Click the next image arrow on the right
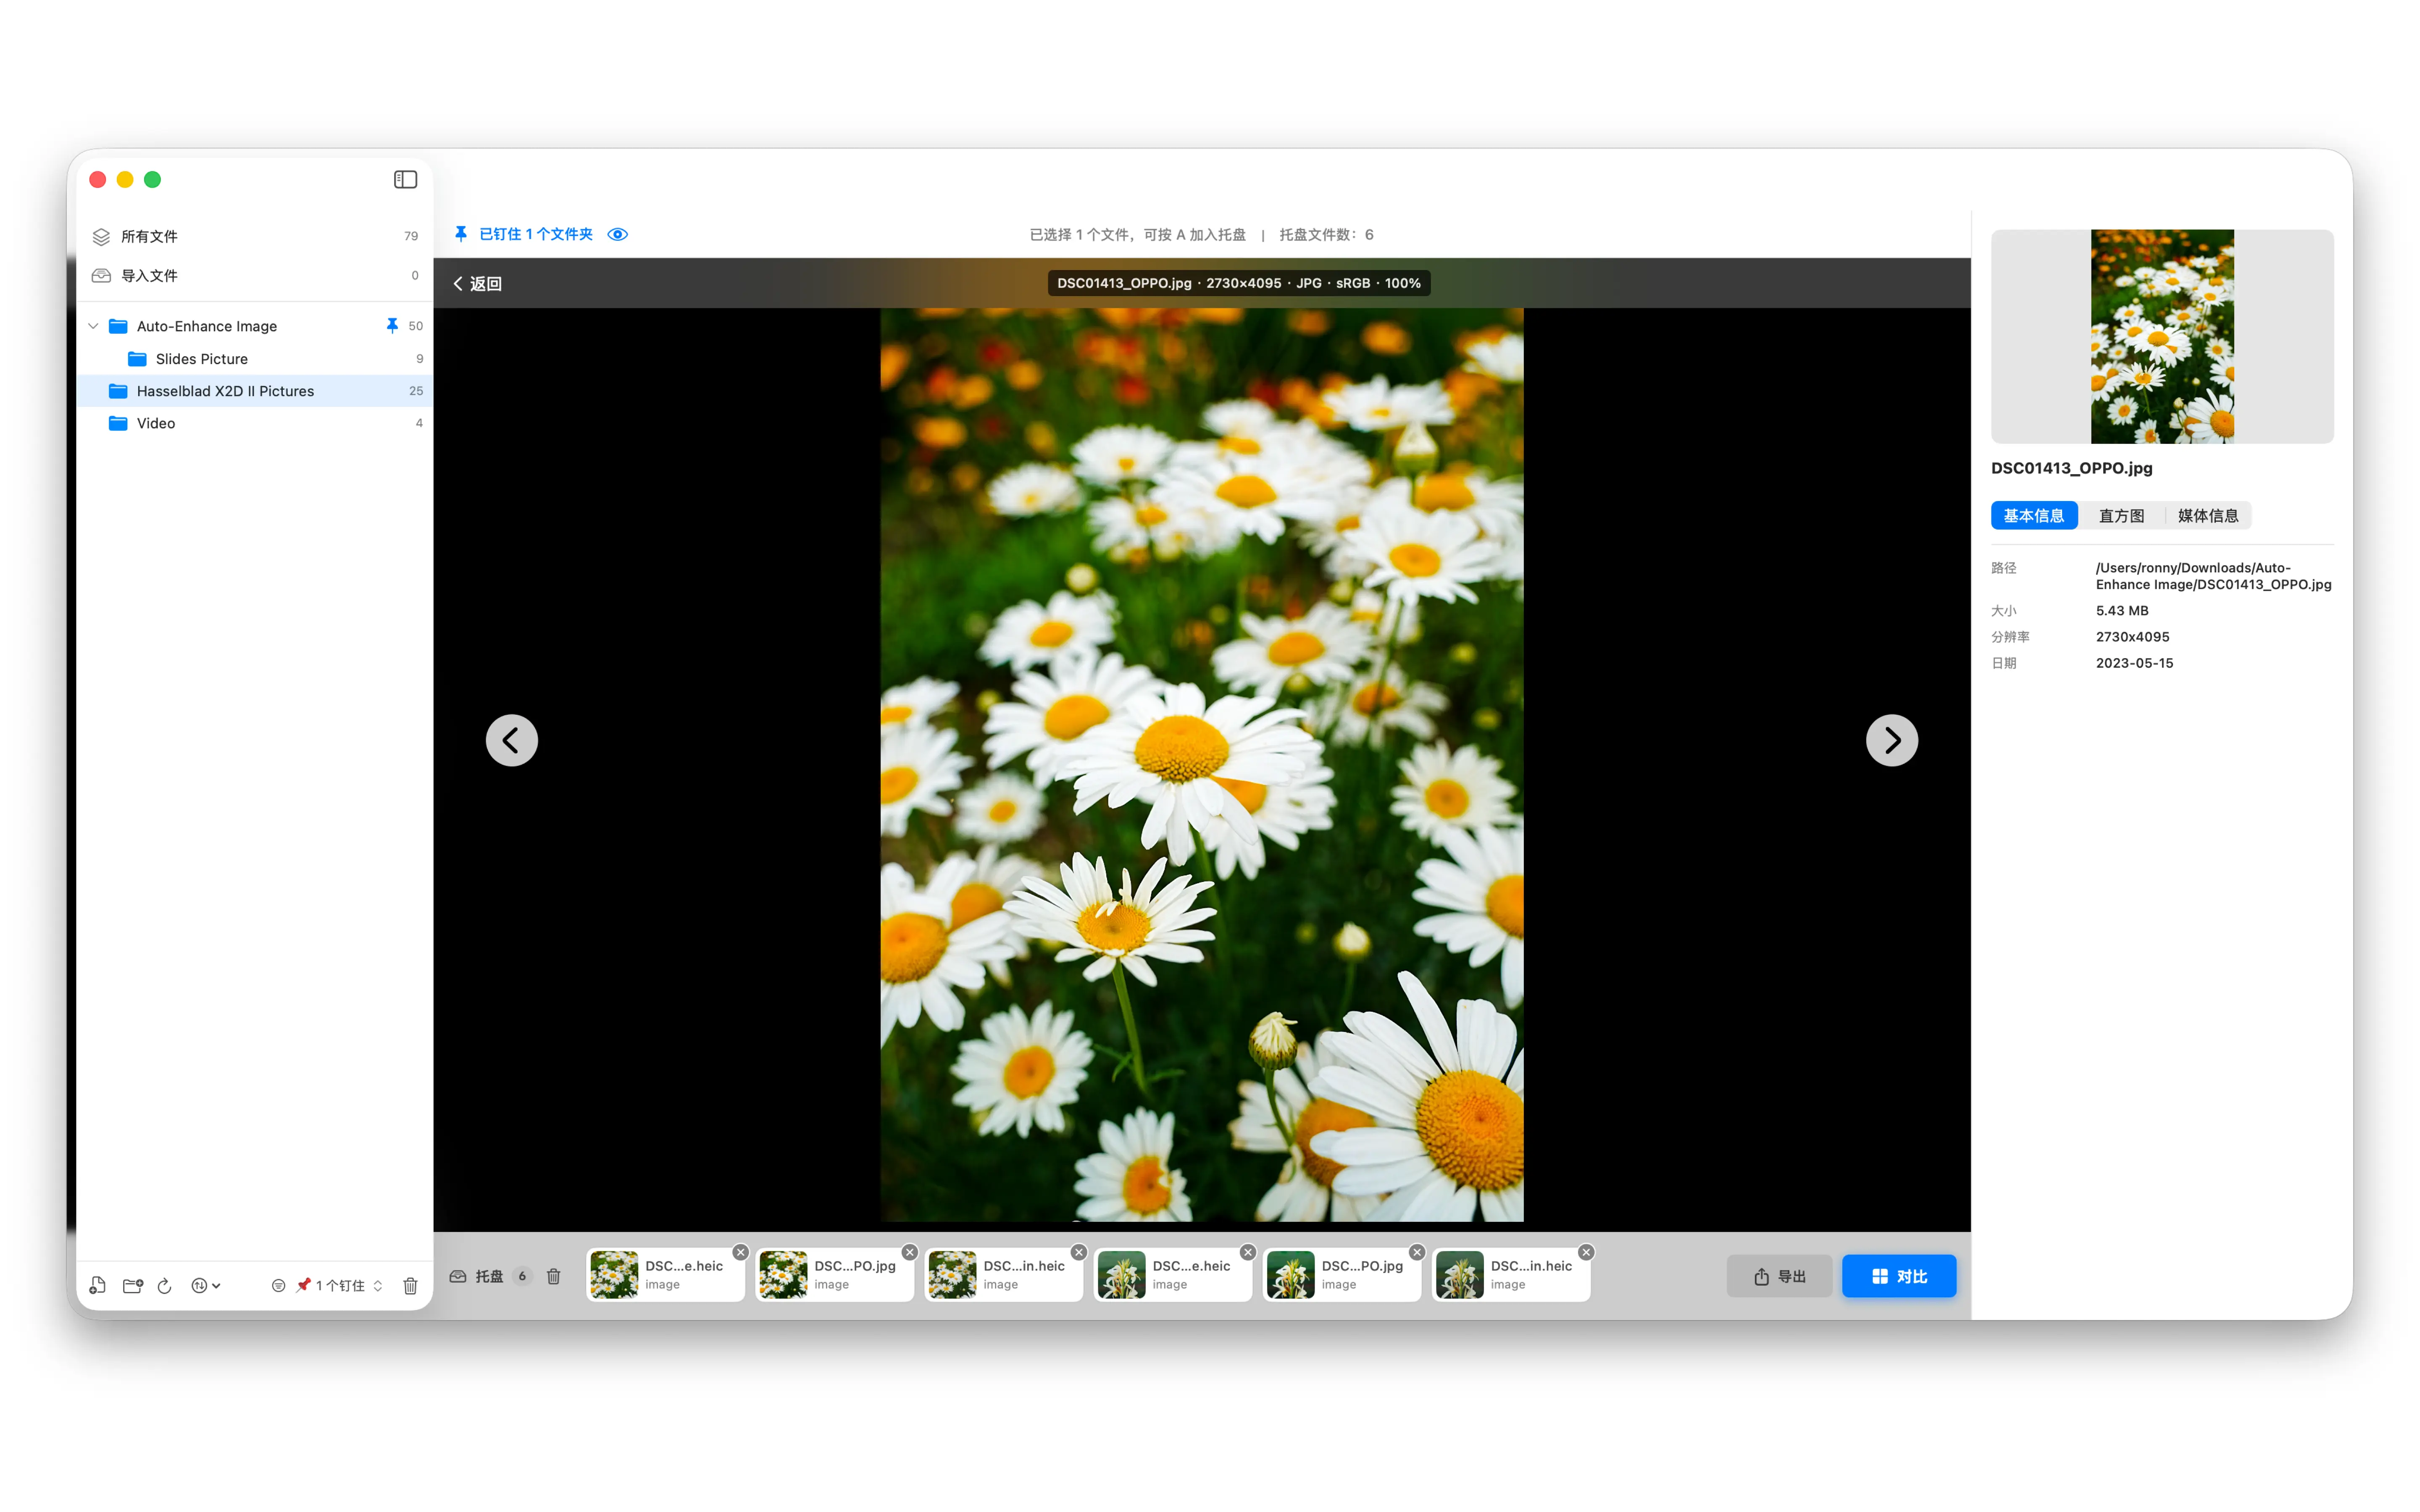Image resolution: width=2420 pixels, height=1512 pixels. point(1891,740)
